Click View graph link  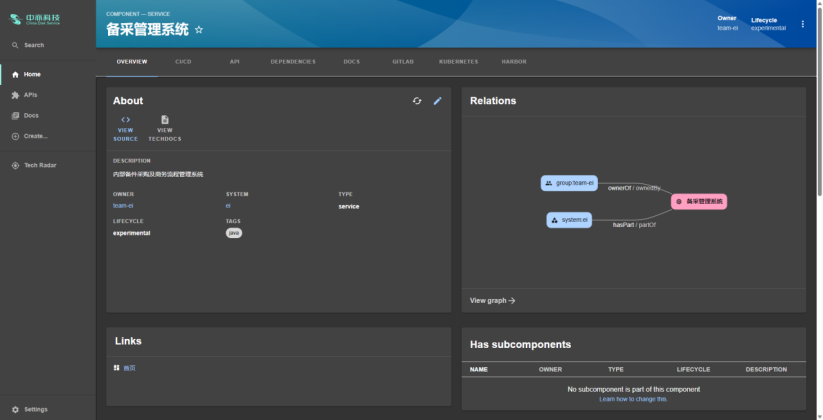pyautogui.click(x=492, y=300)
